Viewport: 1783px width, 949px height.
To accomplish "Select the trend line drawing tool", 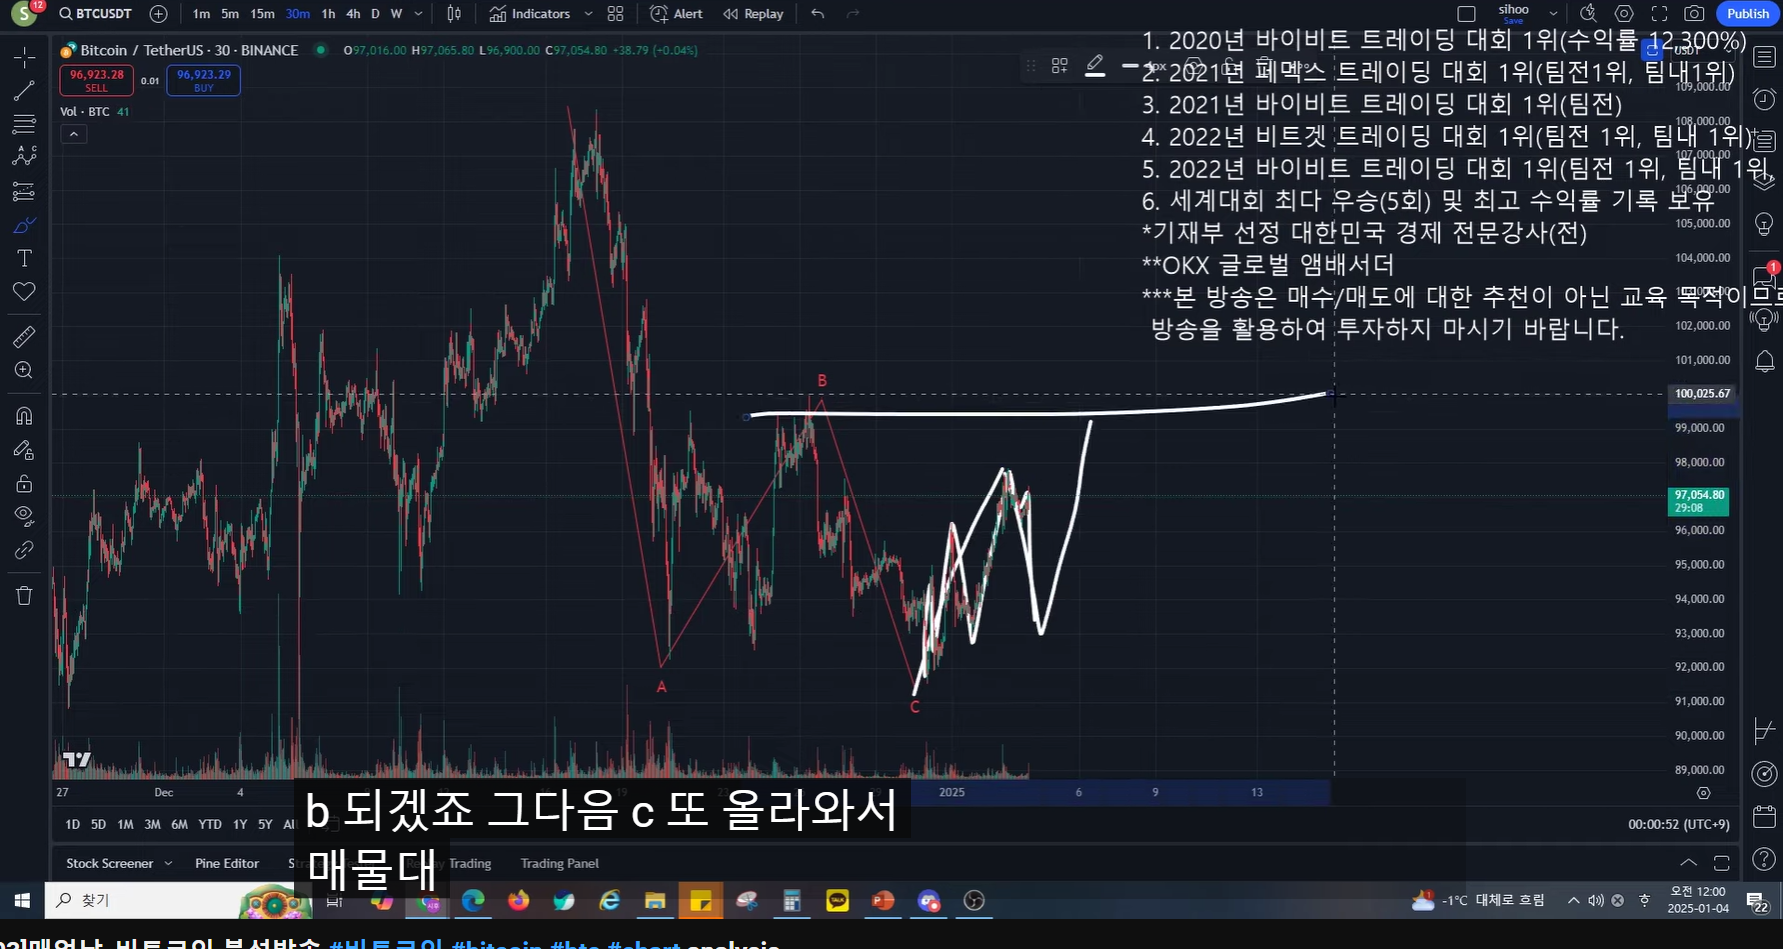I will click(x=24, y=91).
